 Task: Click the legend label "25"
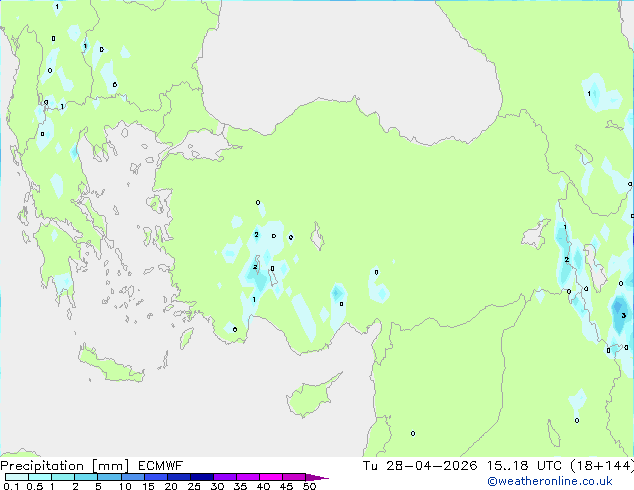[194, 486]
